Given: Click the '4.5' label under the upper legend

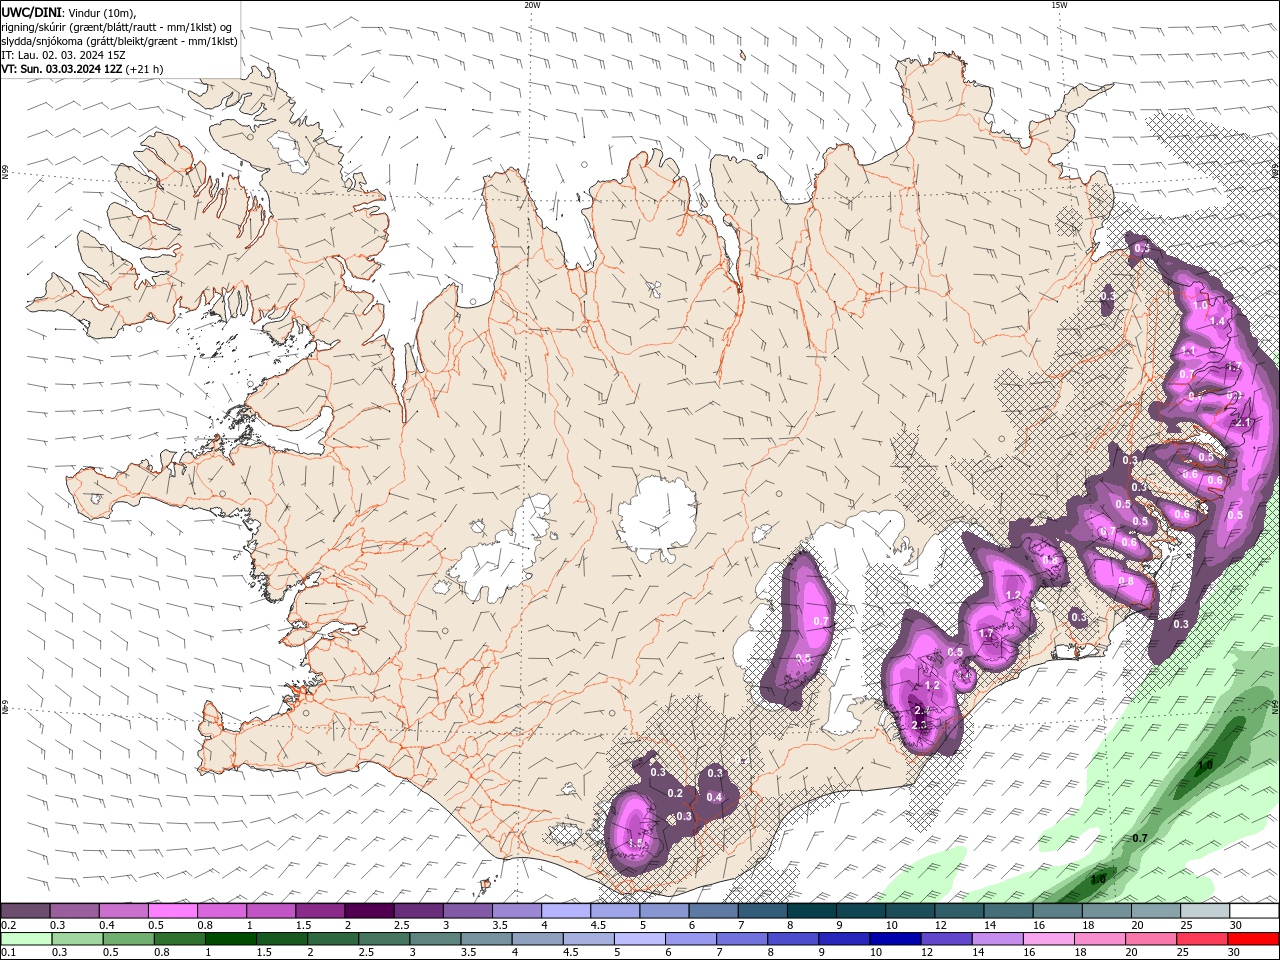Looking at the screenshot, I should click(598, 925).
